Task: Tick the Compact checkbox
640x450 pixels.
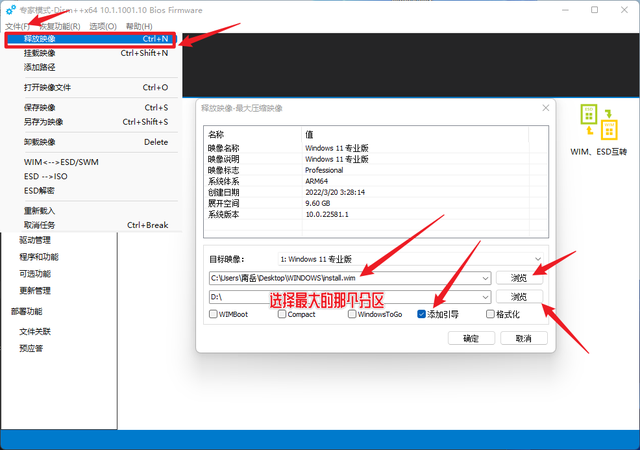Action: tap(282, 314)
